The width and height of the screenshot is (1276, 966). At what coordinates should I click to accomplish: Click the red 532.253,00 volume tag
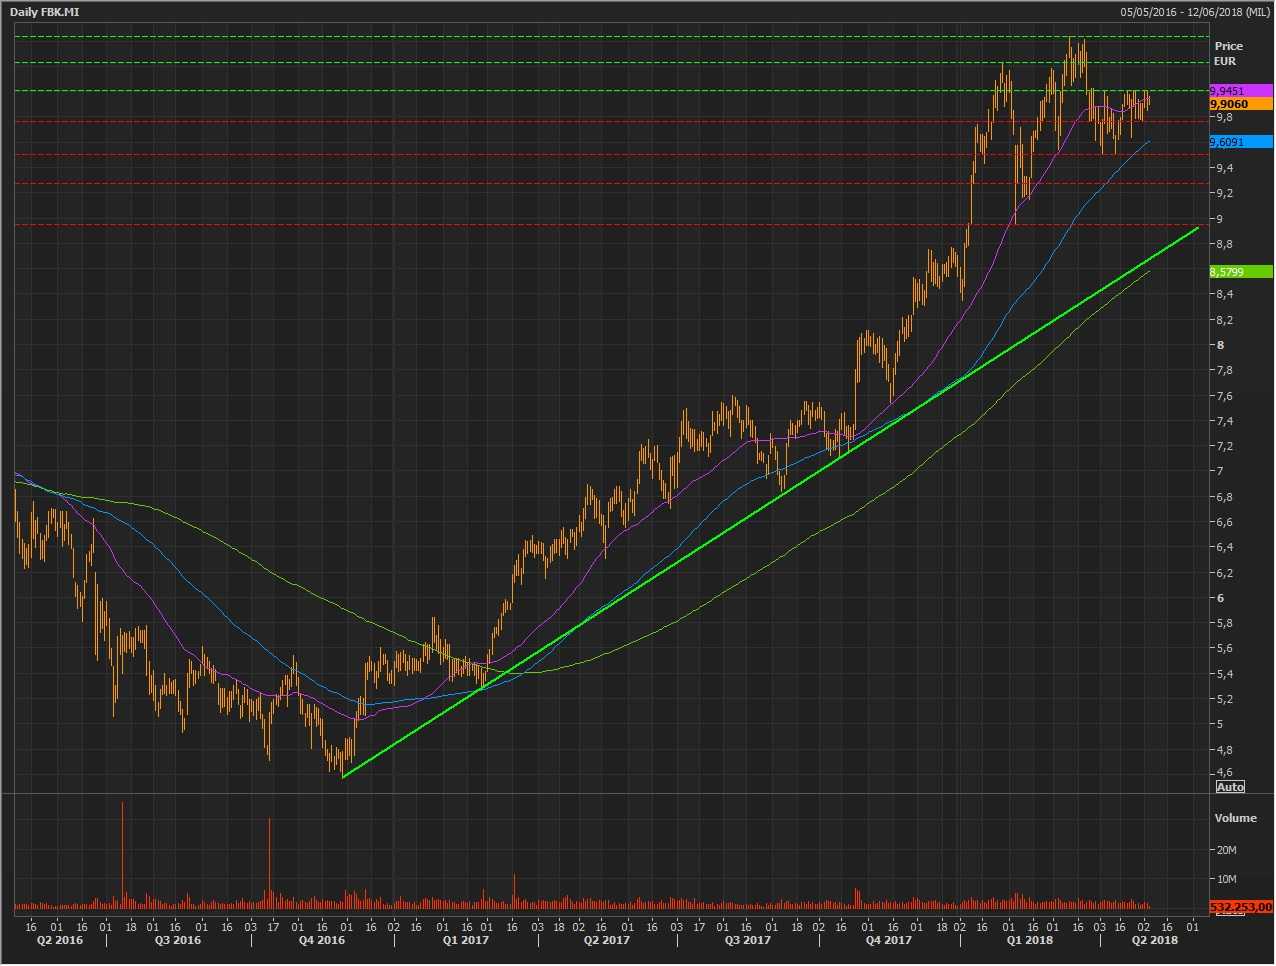pos(1240,907)
